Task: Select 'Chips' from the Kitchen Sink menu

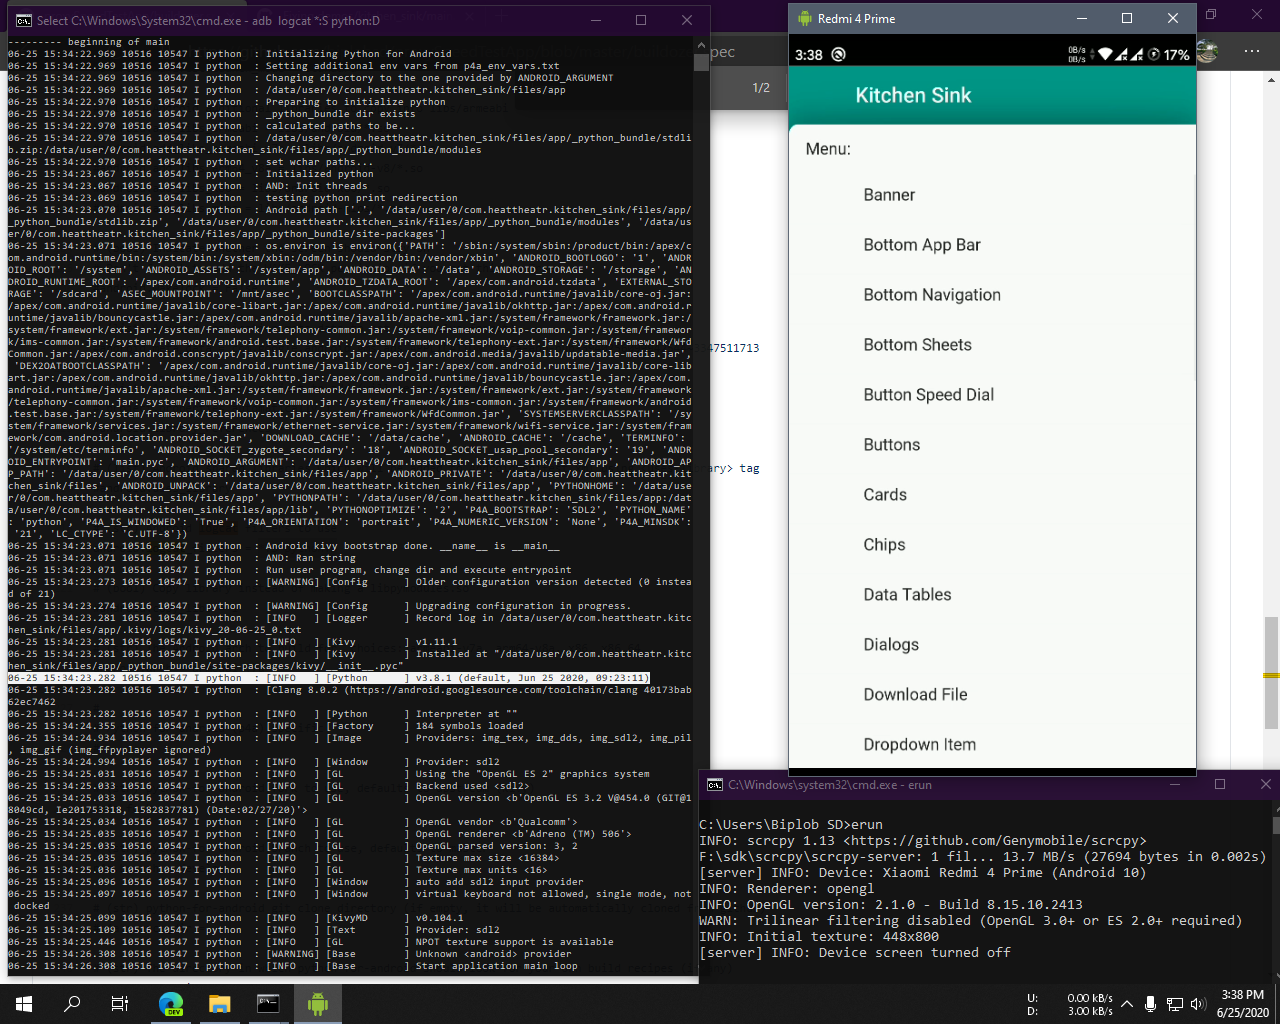Action: pos(885,544)
